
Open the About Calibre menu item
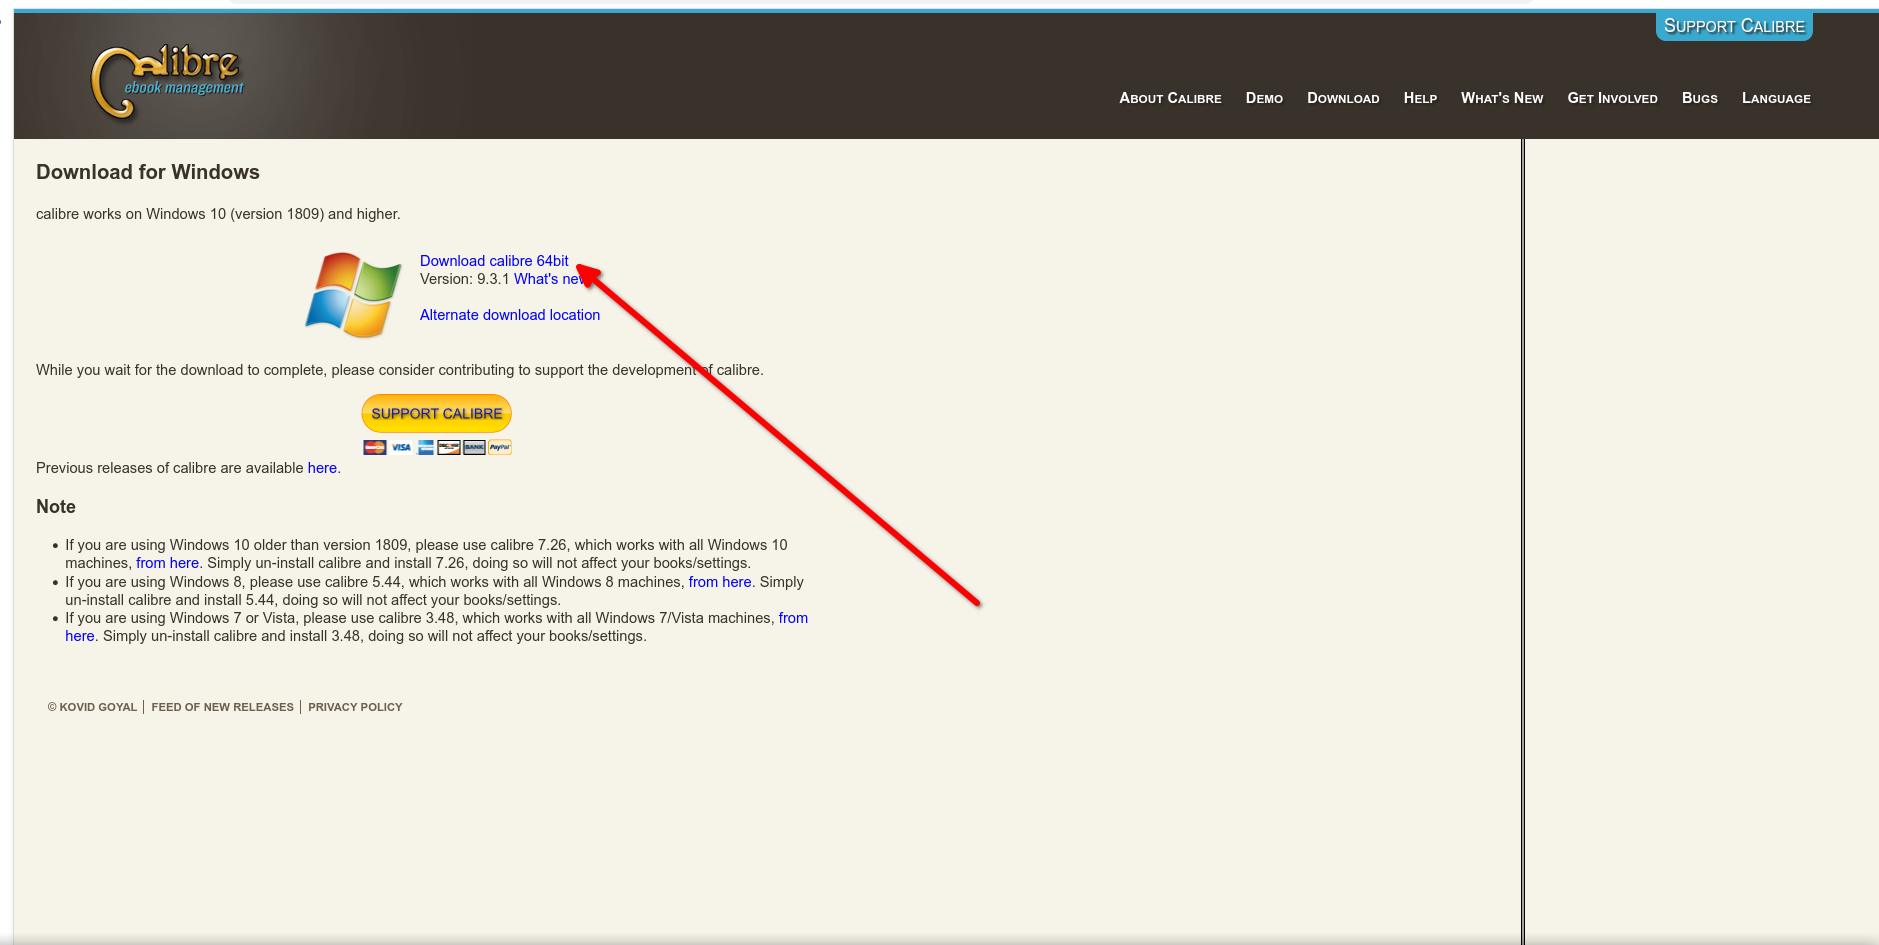point(1170,98)
